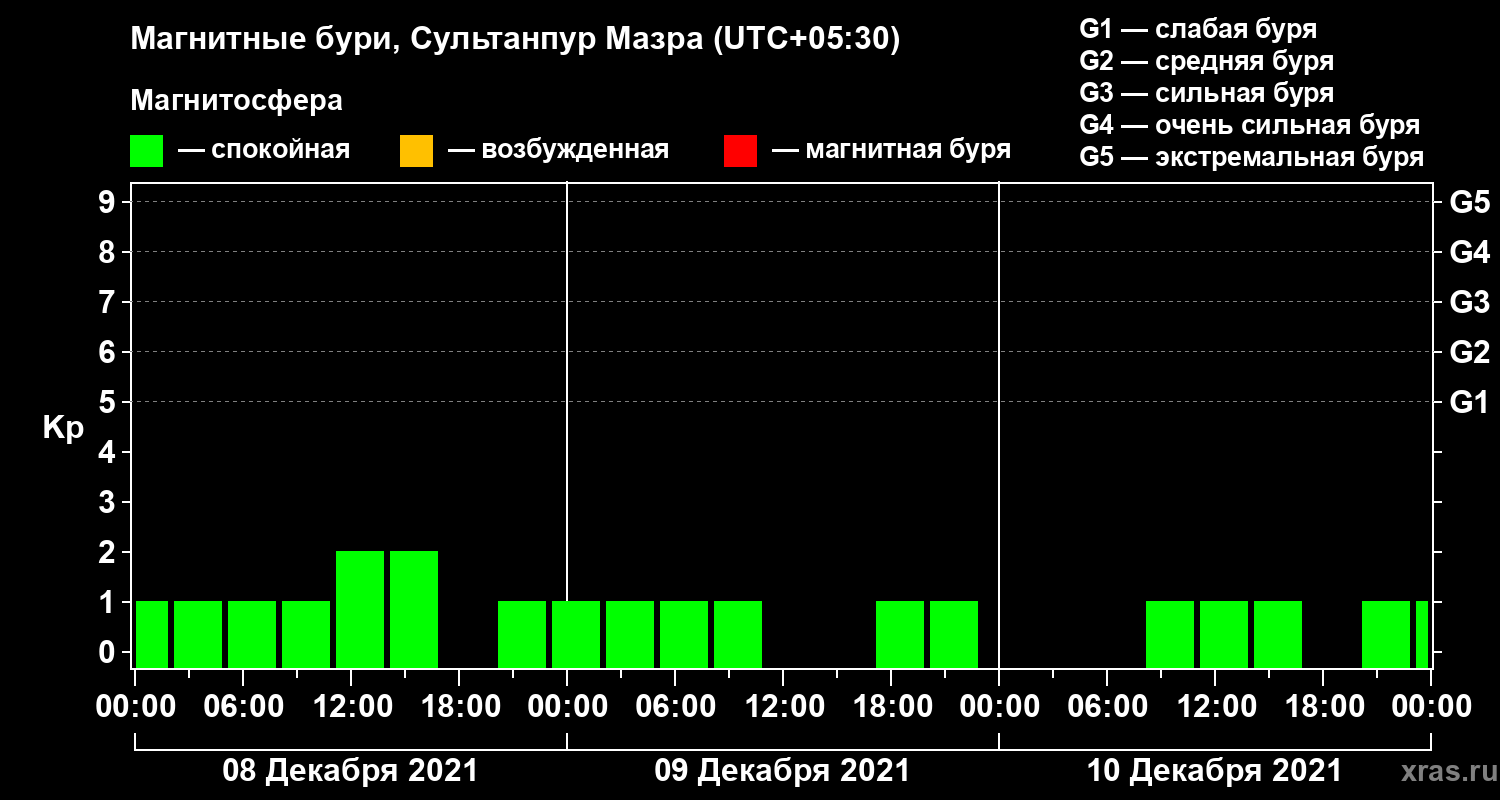Click the '06:00' time label of 08 Декабря
The width and height of the screenshot is (1500, 800).
243,706
